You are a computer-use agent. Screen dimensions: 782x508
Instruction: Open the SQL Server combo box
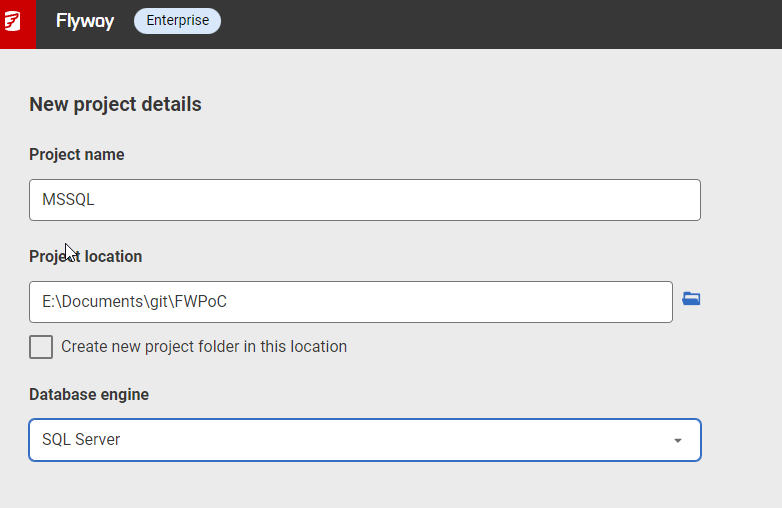[x=364, y=440]
